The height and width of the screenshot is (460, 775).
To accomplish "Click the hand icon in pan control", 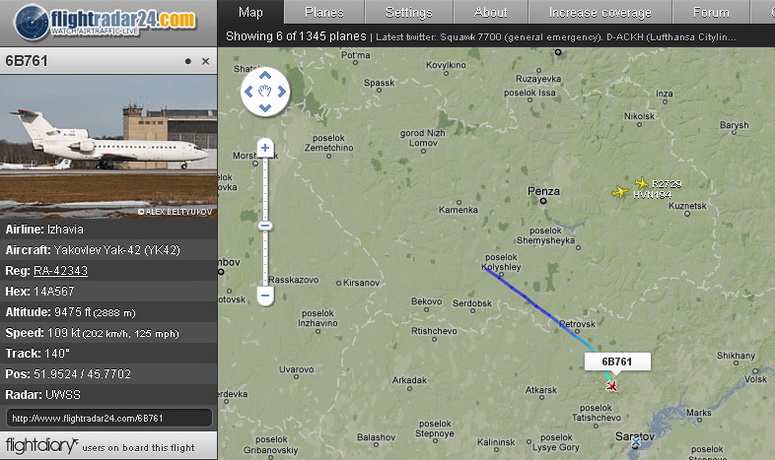I will tap(265, 91).
